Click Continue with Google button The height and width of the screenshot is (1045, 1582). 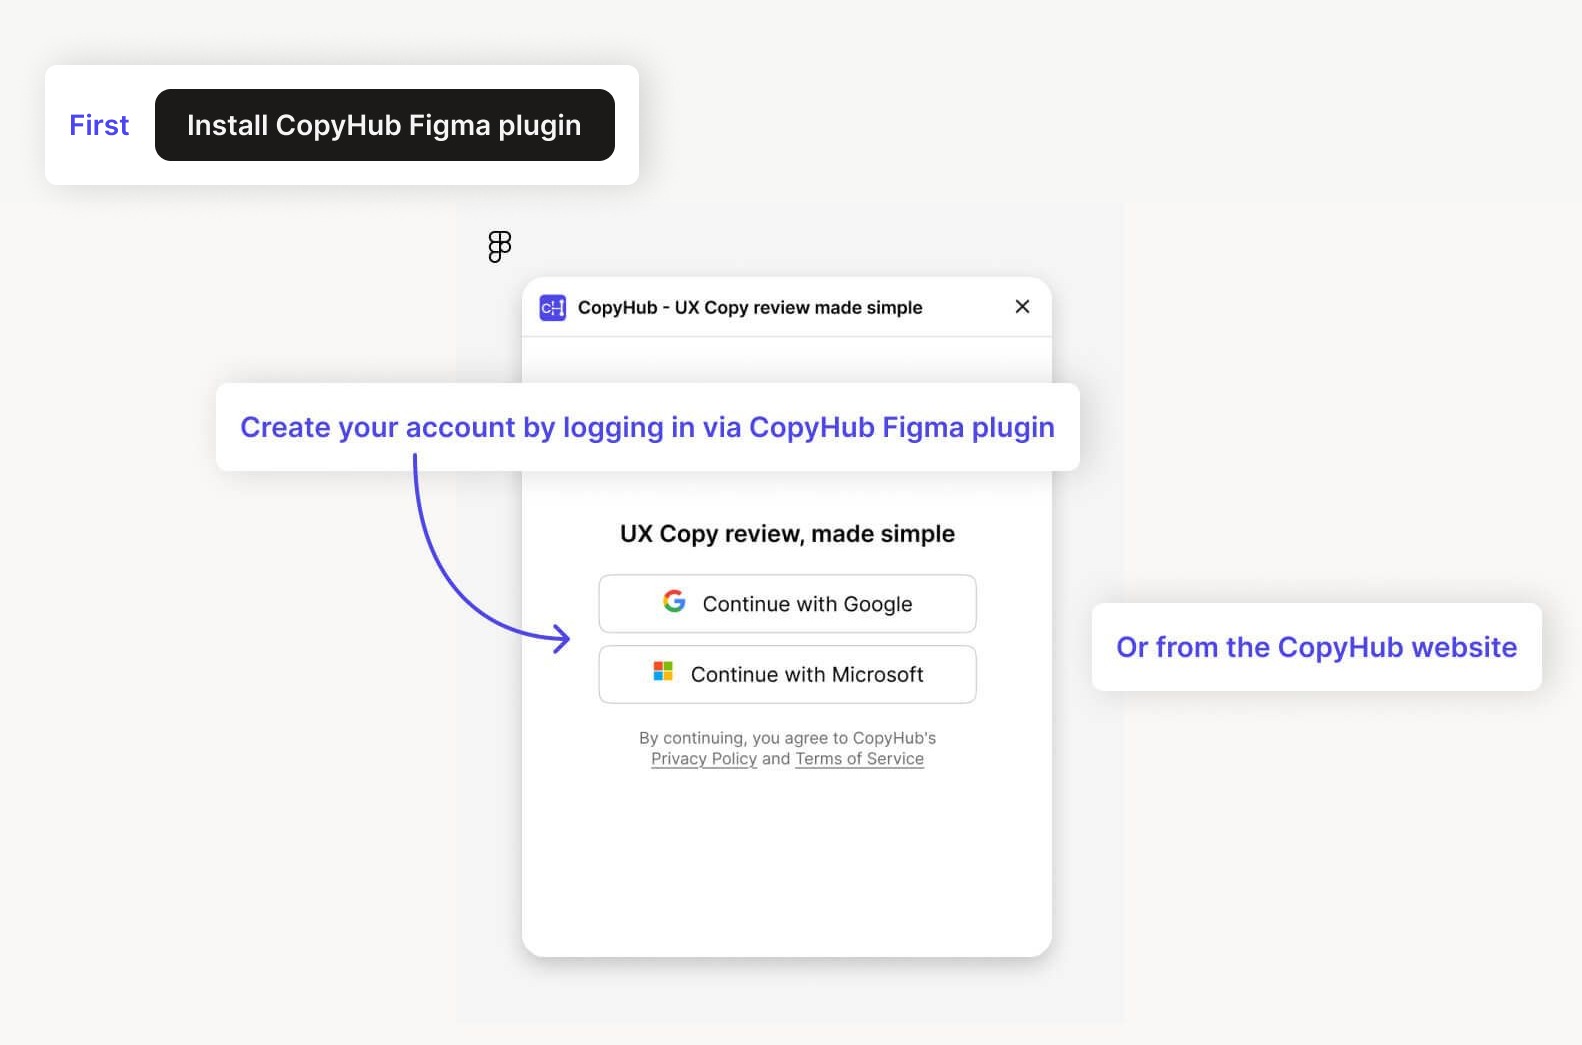(x=787, y=604)
